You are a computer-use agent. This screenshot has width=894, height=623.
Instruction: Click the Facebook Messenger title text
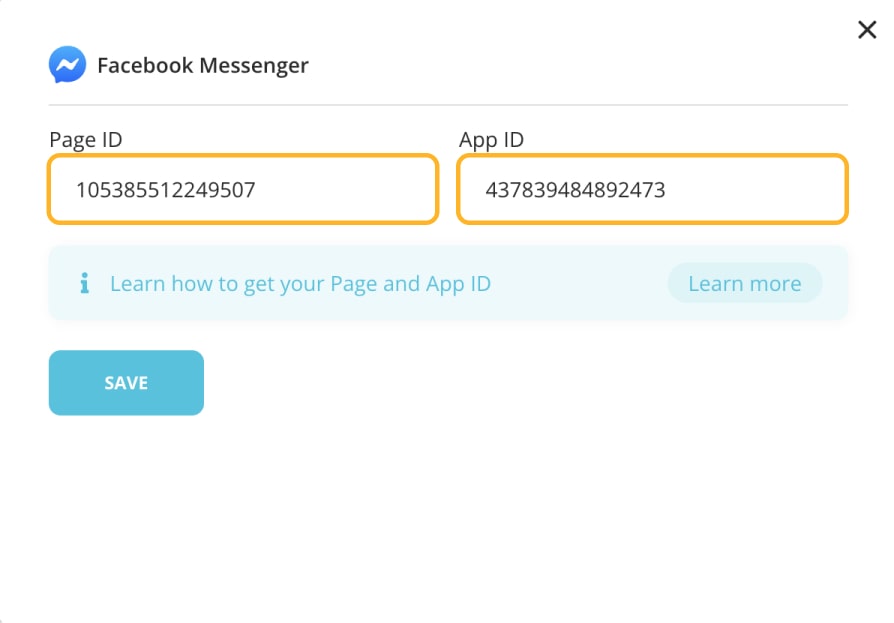(202, 65)
